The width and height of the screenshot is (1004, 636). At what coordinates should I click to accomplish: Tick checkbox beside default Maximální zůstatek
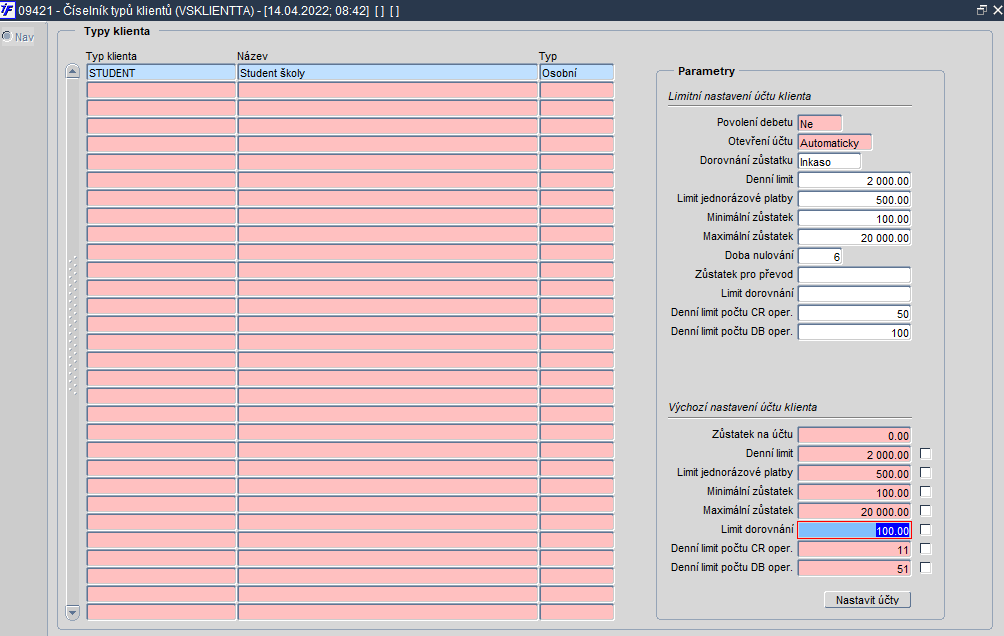coord(925,511)
